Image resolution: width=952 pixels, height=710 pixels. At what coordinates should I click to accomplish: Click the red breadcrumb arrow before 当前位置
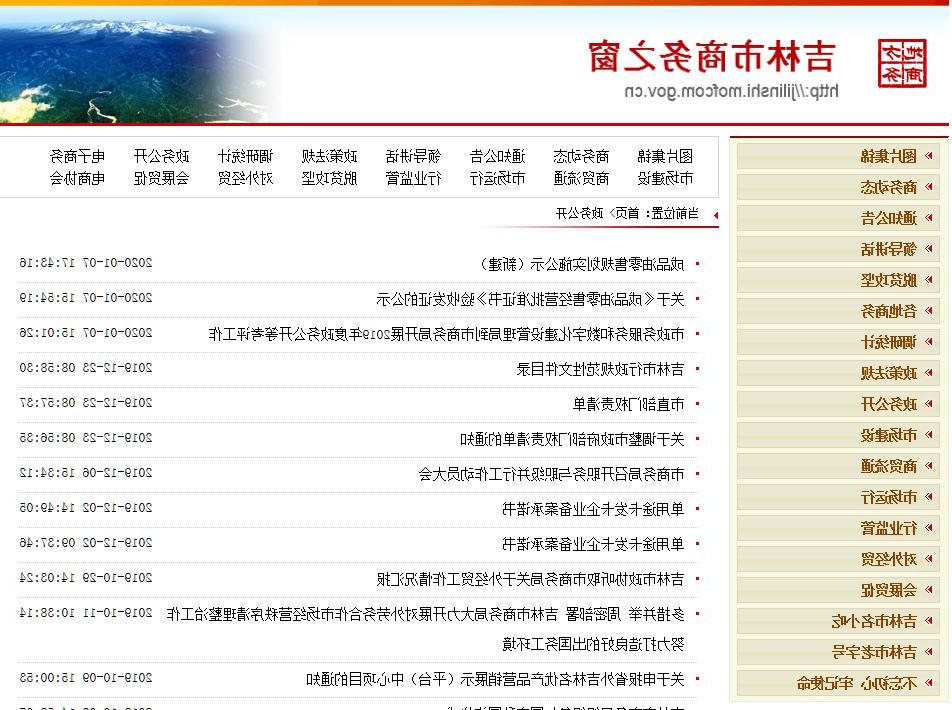pos(716,216)
